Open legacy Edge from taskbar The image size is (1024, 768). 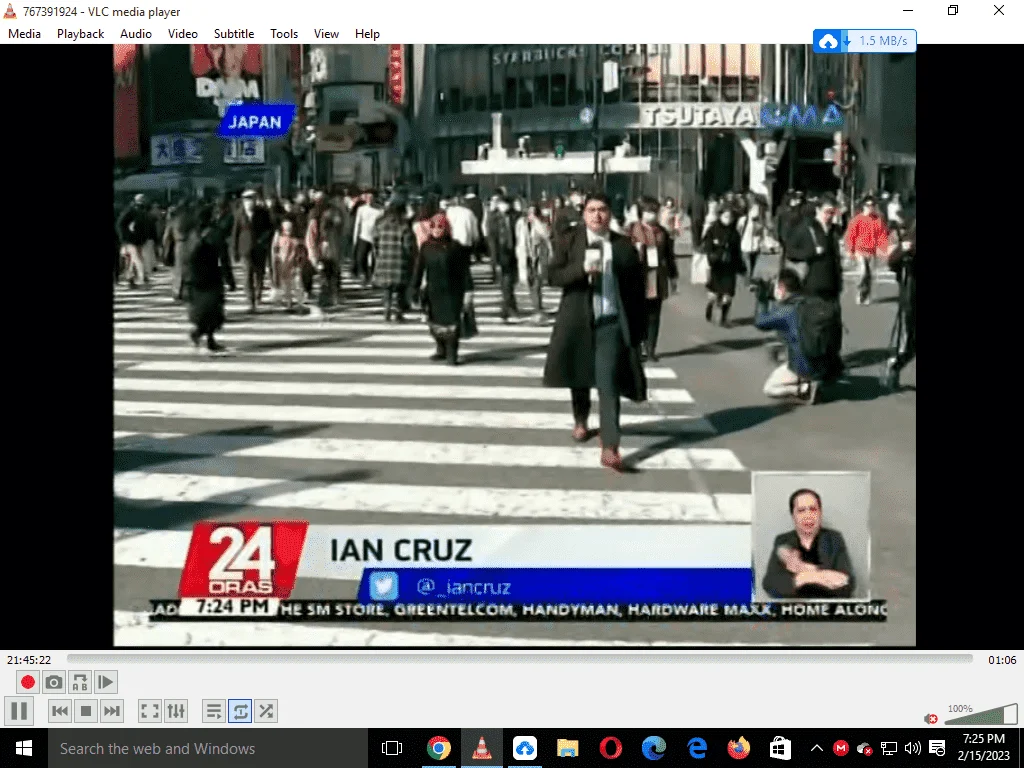pos(697,748)
